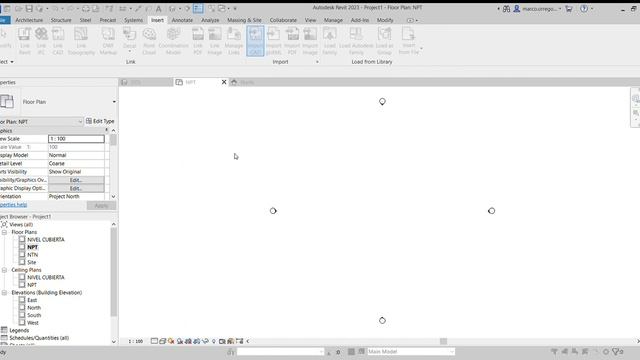Viewport: 640px width, 360px height.
Task: Click the highlighted Import CAD tool
Action: (x=256, y=41)
